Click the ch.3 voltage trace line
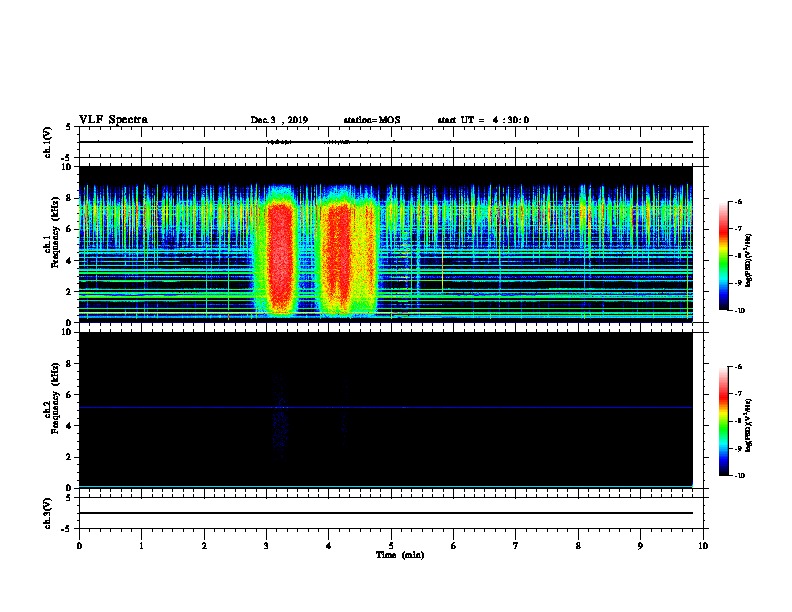 385,513
